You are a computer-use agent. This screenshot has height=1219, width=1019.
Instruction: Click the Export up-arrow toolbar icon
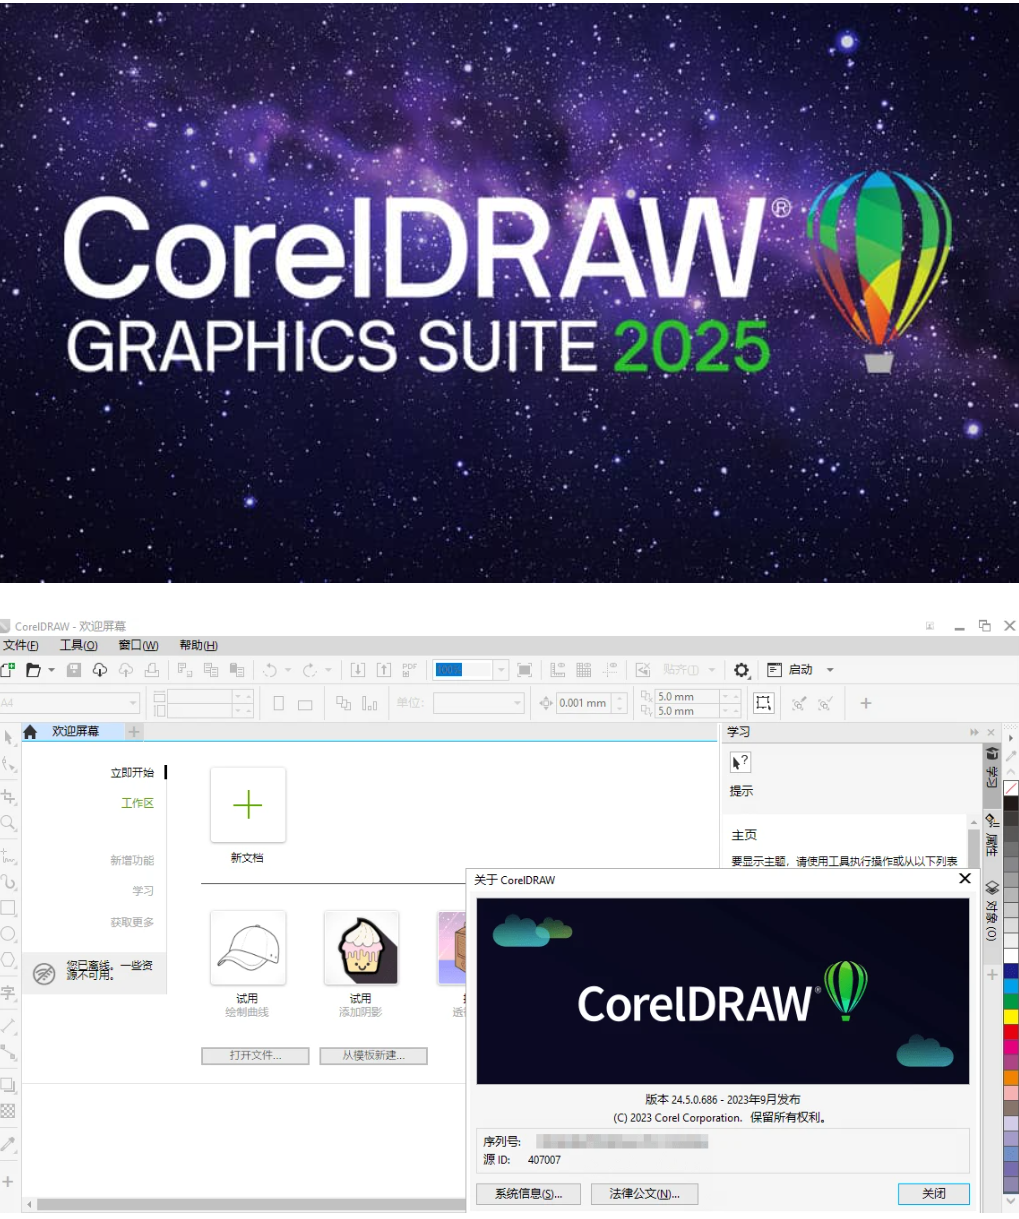(x=383, y=670)
